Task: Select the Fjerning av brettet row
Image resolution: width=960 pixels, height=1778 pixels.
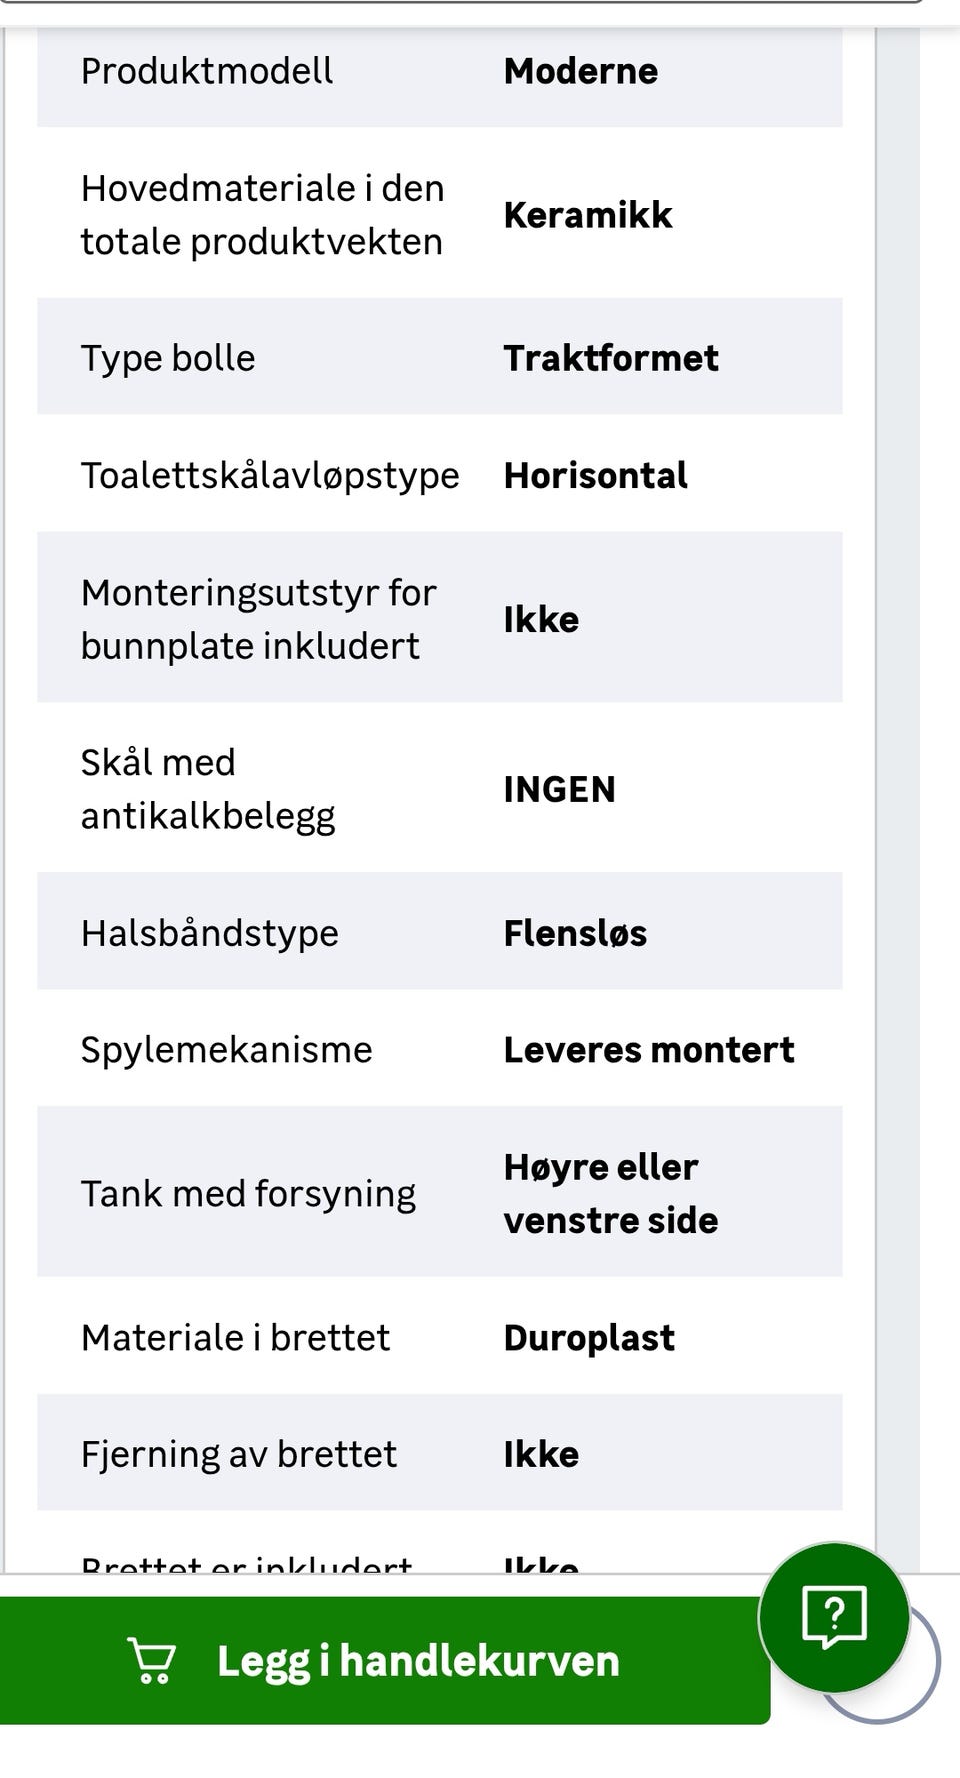Action: [x=440, y=1453]
